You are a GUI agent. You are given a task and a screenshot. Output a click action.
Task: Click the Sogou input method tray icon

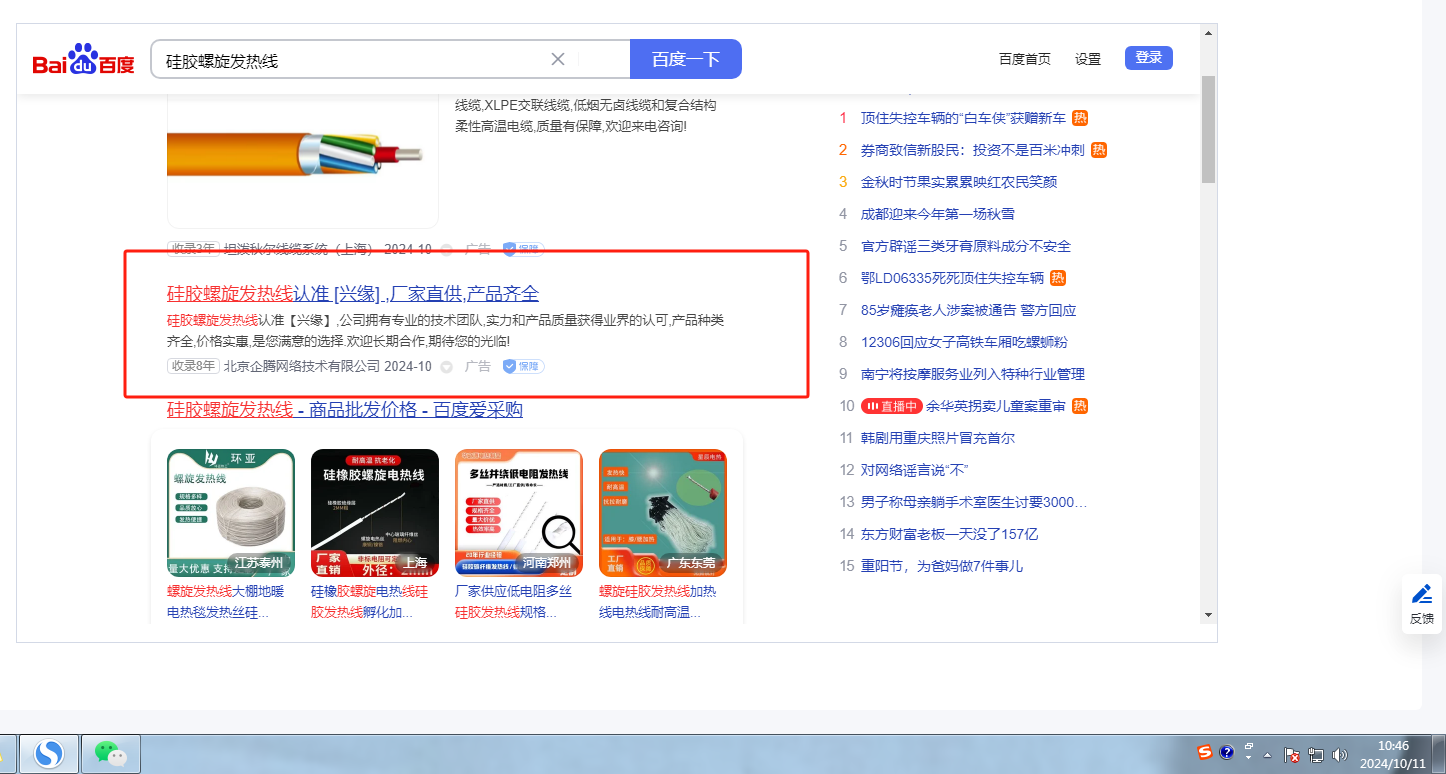pyautogui.click(x=1206, y=752)
